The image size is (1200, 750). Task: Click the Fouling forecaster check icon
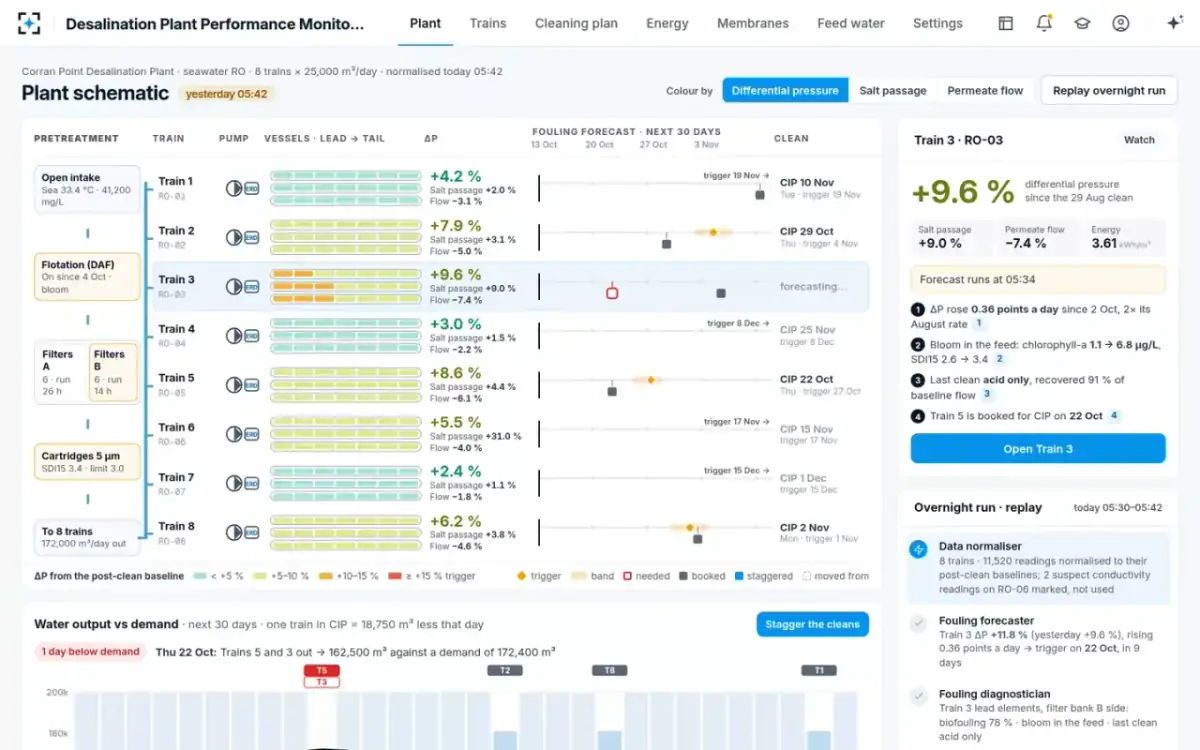pyautogui.click(x=918, y=623)
